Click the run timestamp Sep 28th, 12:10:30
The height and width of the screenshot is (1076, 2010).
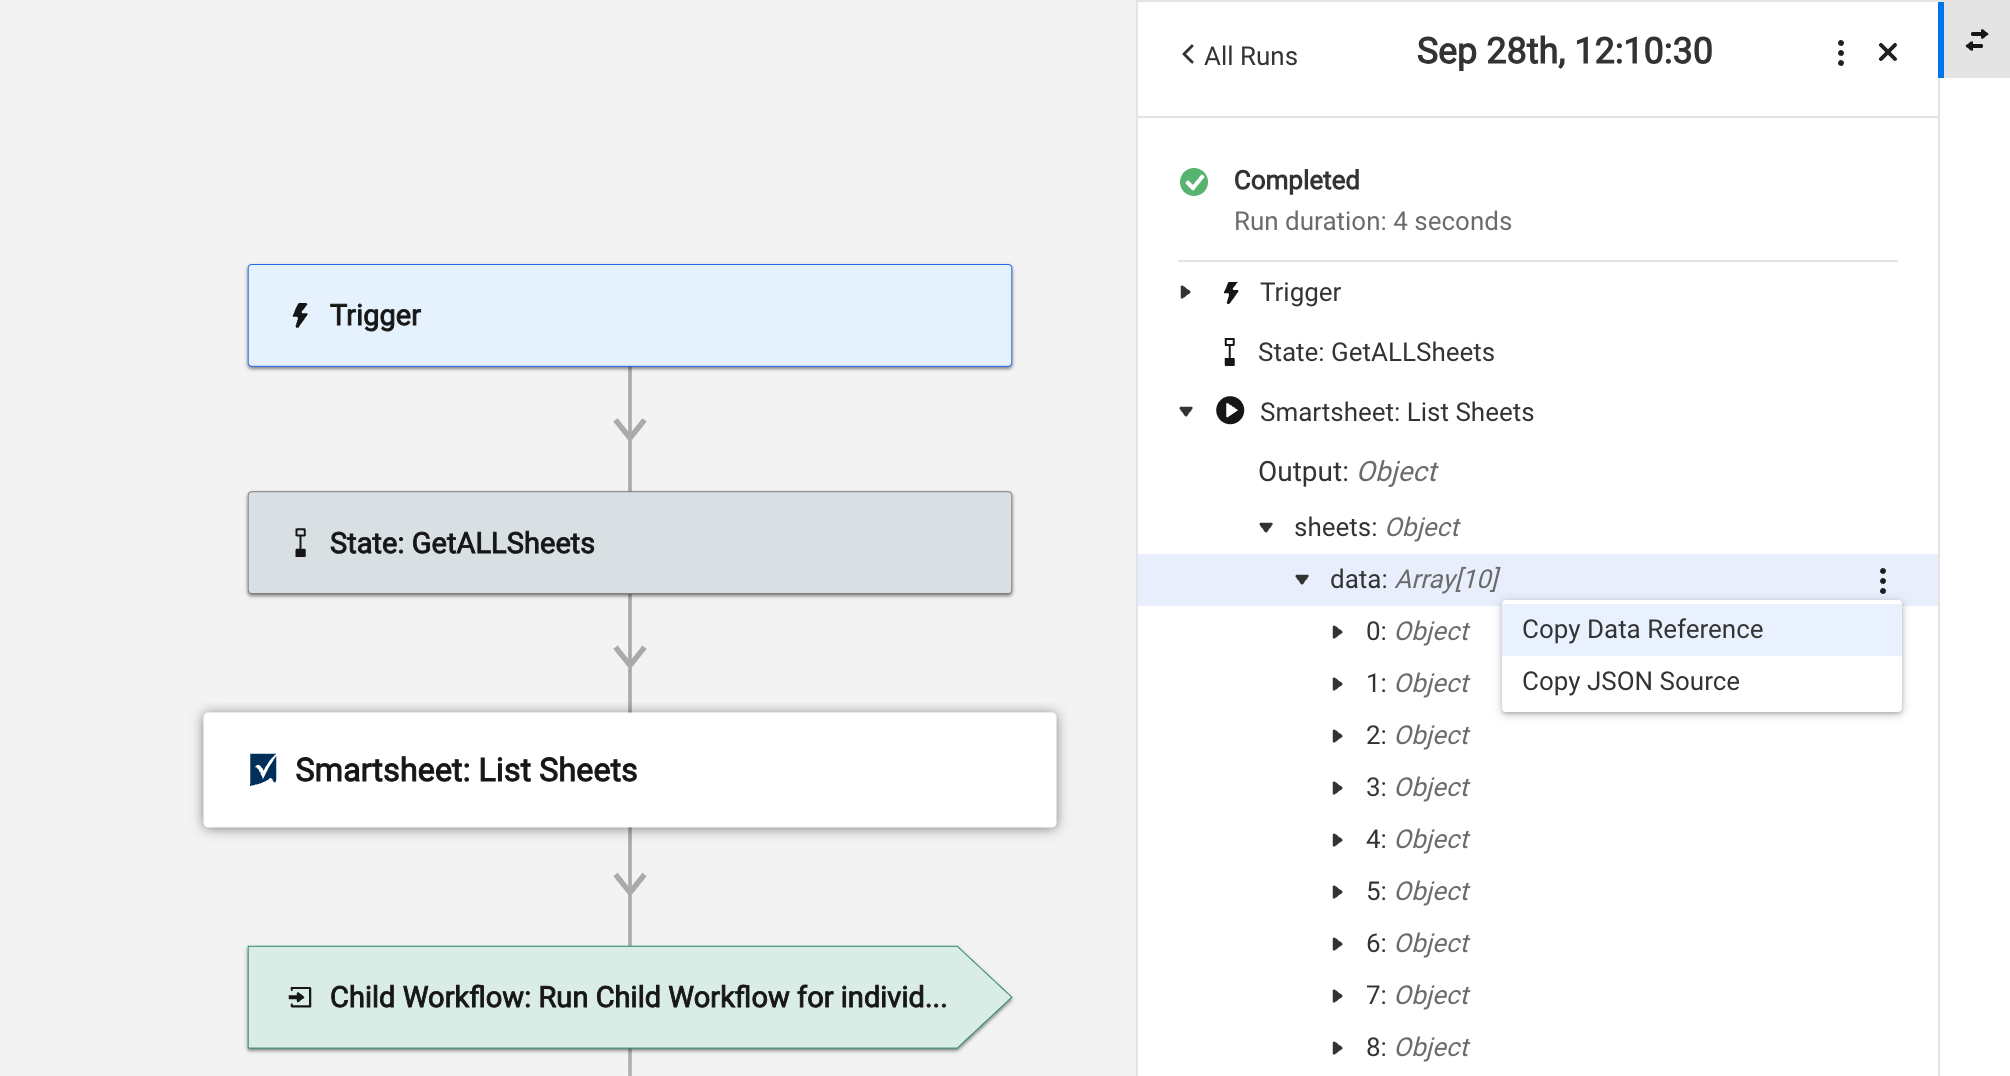[1564, 51]
